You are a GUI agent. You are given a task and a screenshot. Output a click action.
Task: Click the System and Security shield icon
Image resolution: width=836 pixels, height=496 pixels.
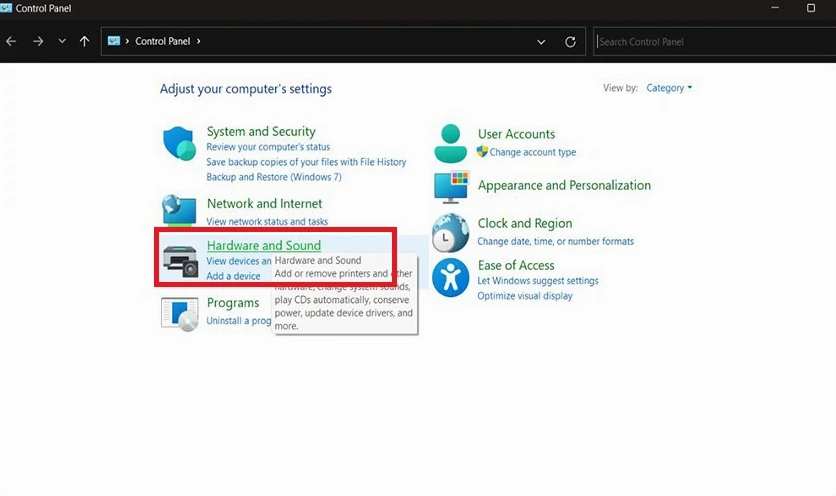click(x=180, y=145)
